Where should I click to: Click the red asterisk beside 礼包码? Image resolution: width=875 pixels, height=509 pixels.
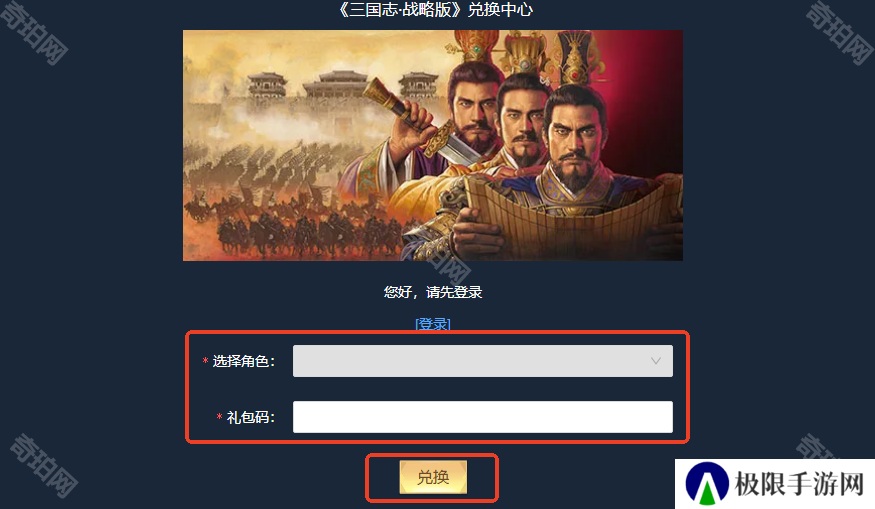219,417
